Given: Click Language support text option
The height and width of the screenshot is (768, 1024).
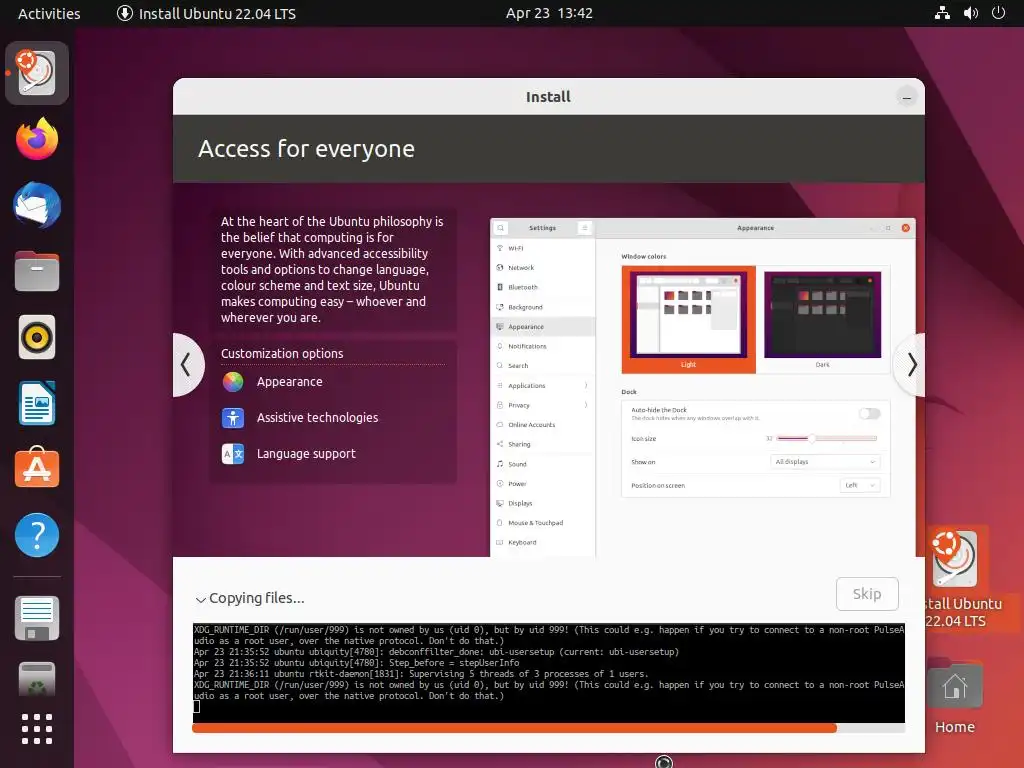Looking at the screenshot, I should pyautogui.click(x=306, y=454).
